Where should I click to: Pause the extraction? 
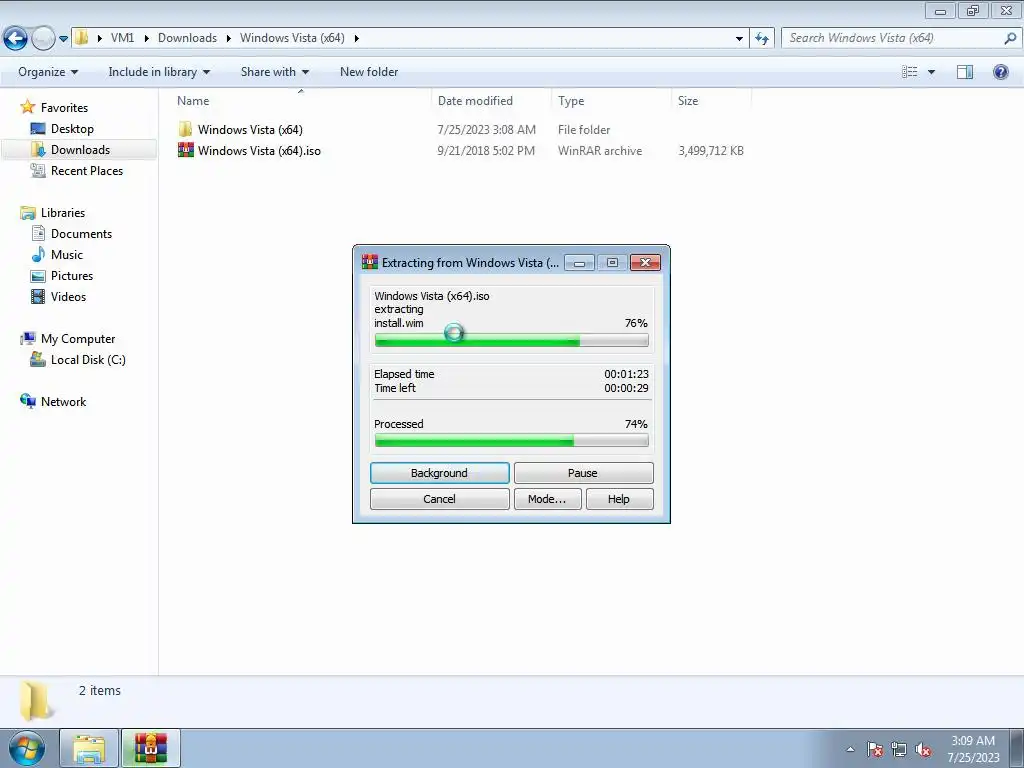583,473
